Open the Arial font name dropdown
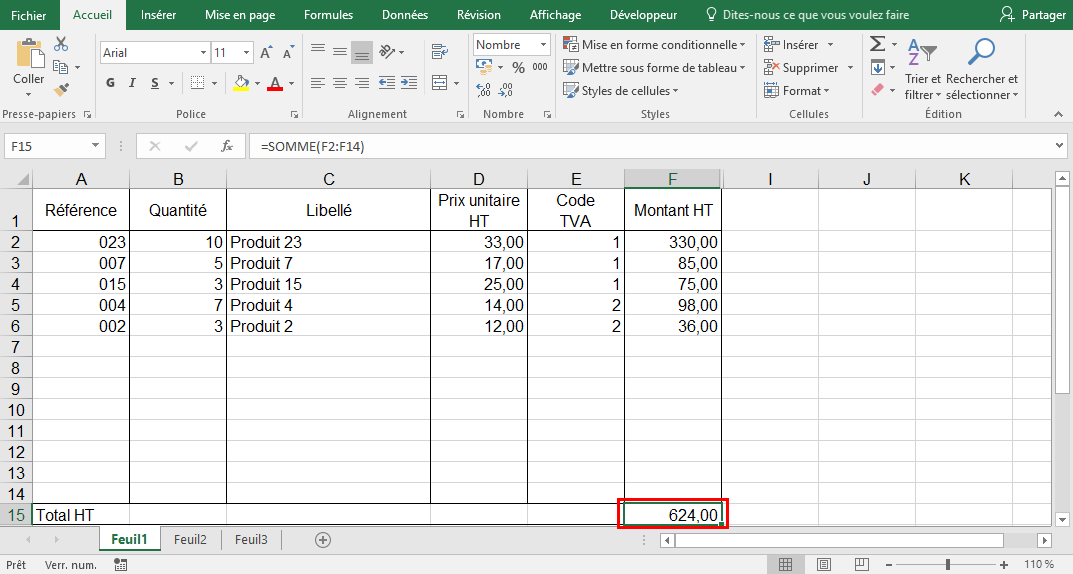This screenshot has width=1073, height=574. tap(203, 52)
